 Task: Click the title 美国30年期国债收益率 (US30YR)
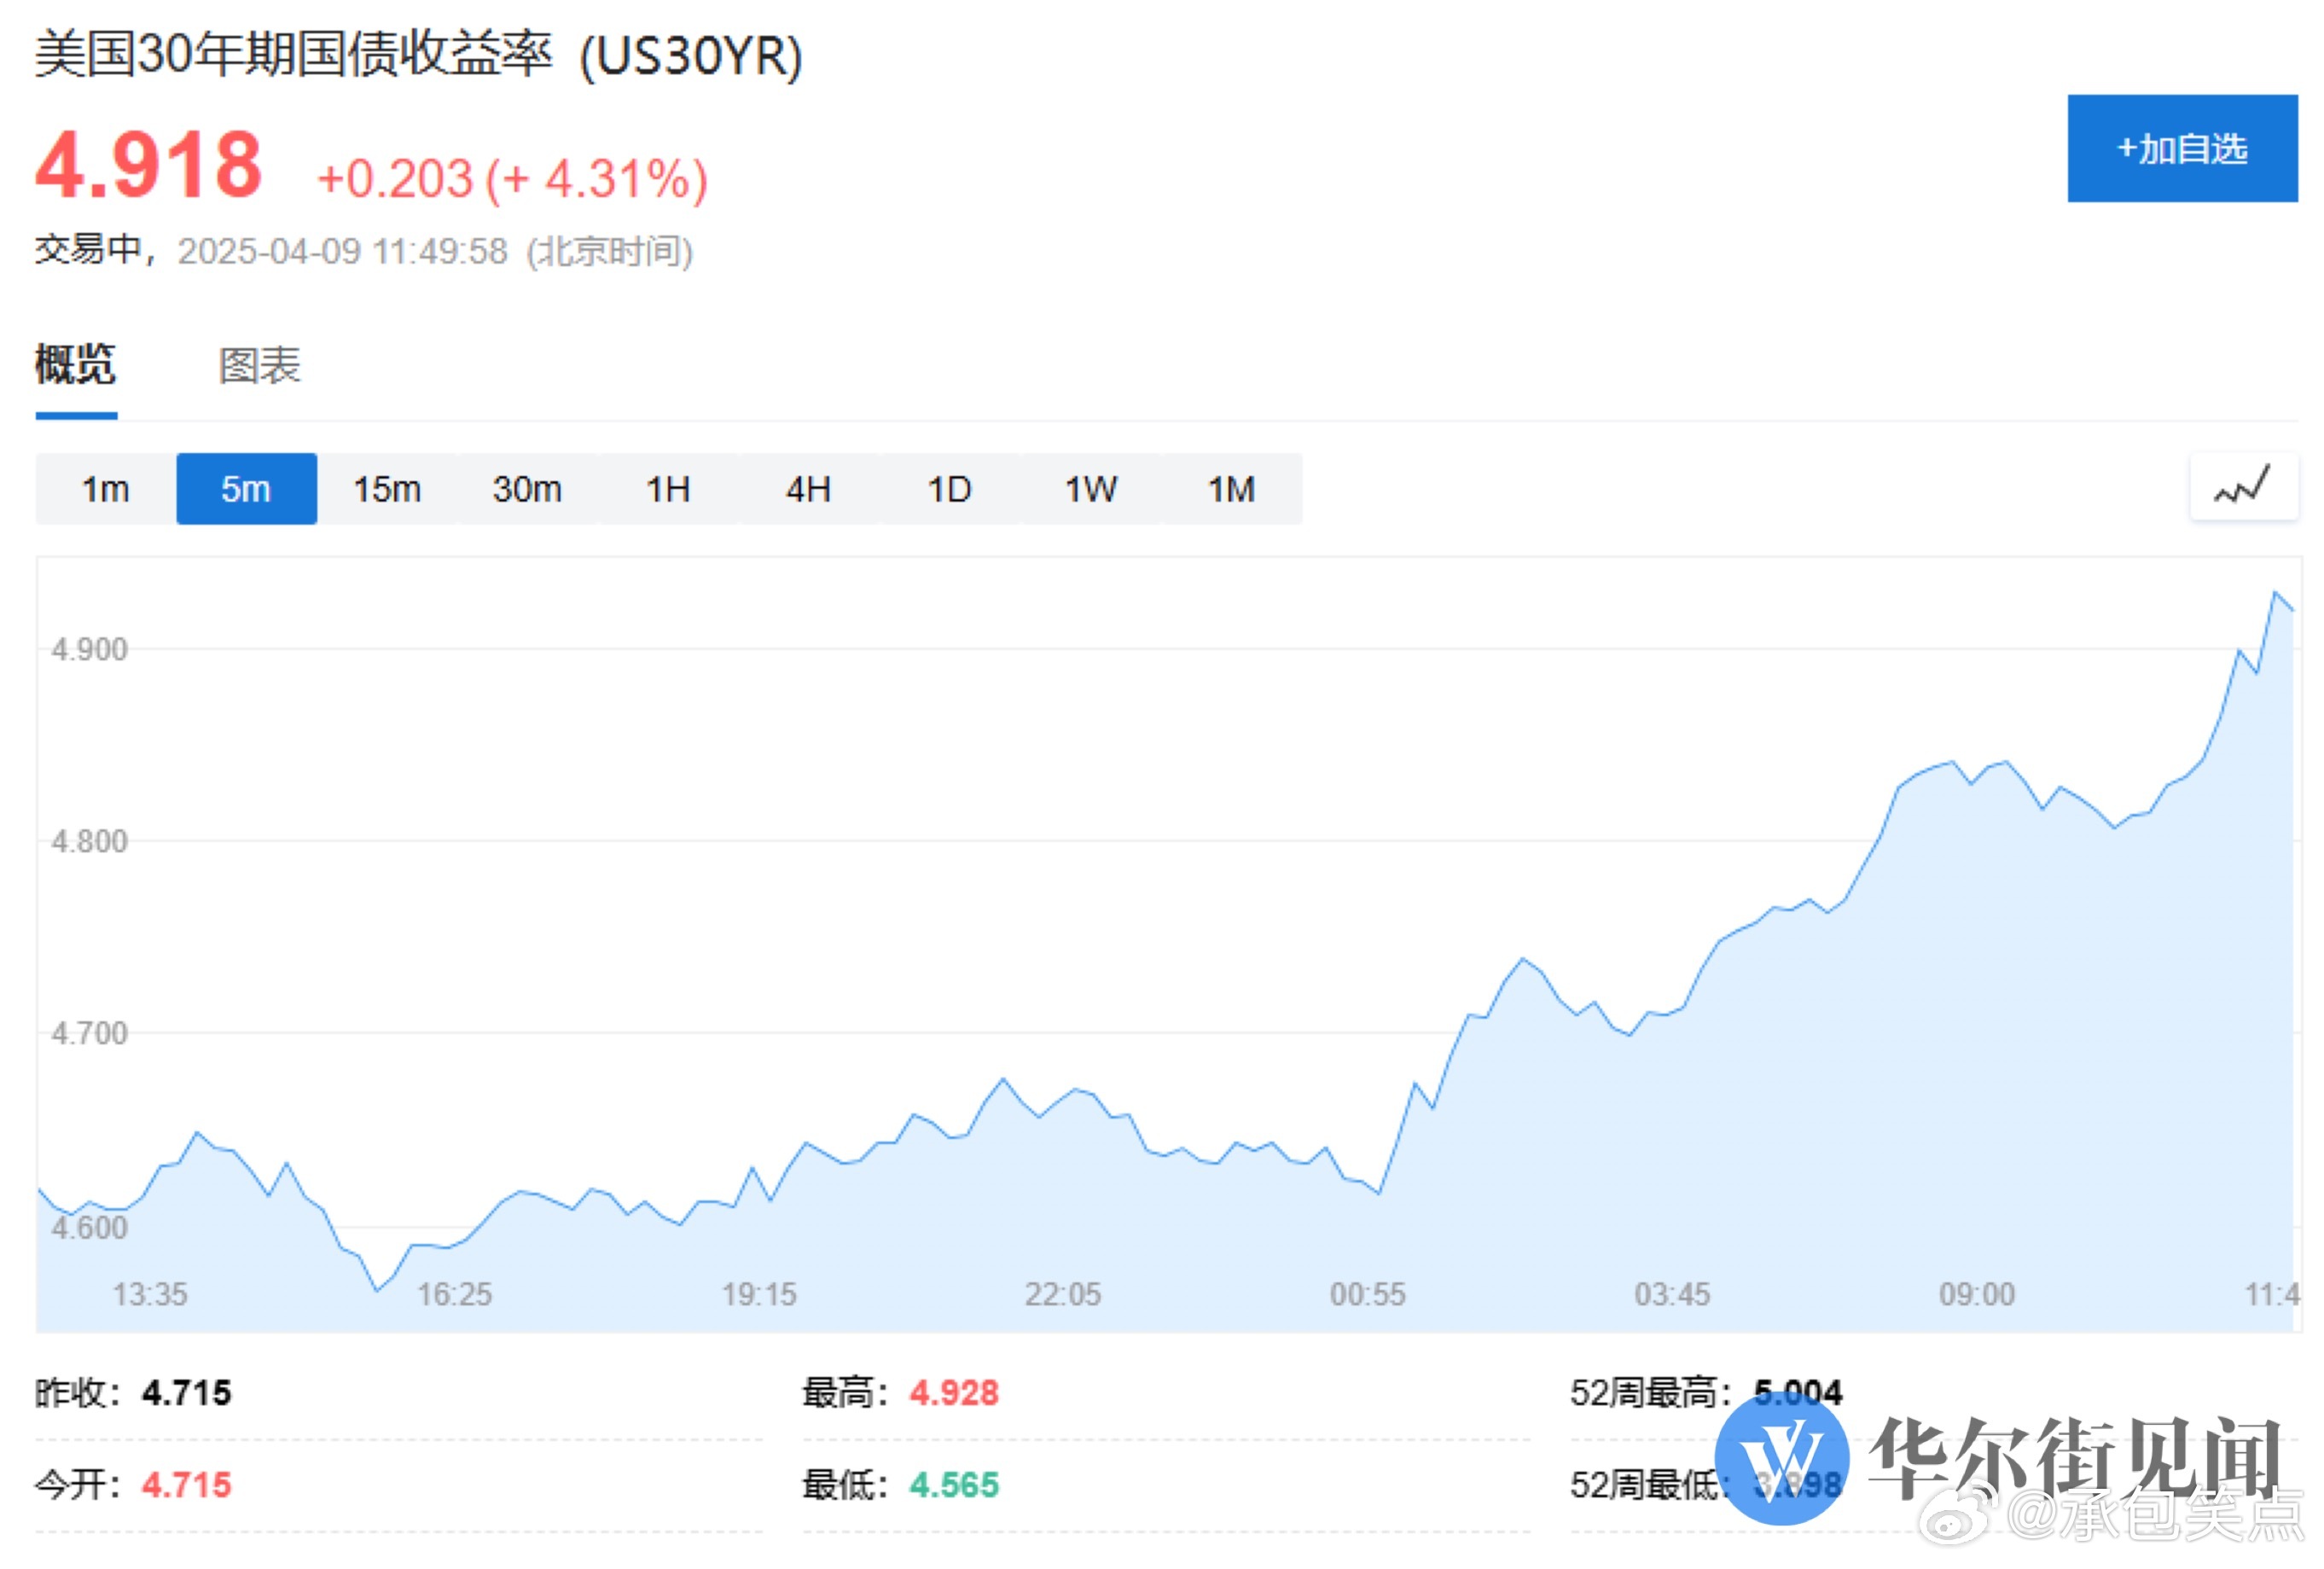pos(419,55)
